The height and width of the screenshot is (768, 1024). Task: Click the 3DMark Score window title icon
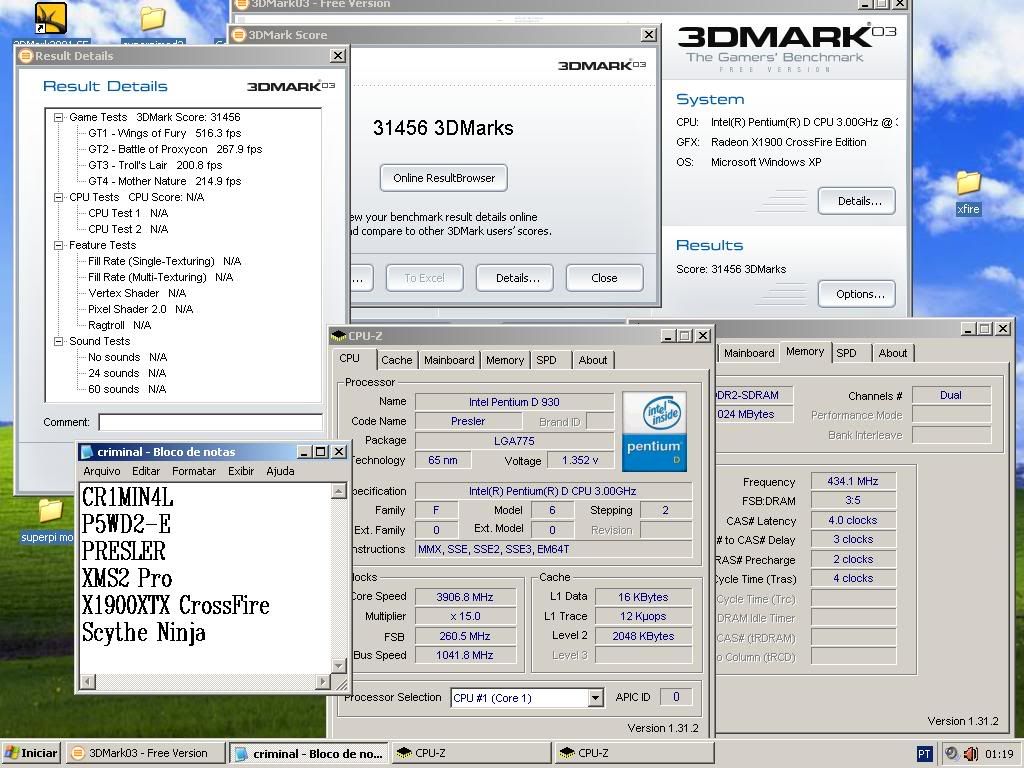(238, 35)
